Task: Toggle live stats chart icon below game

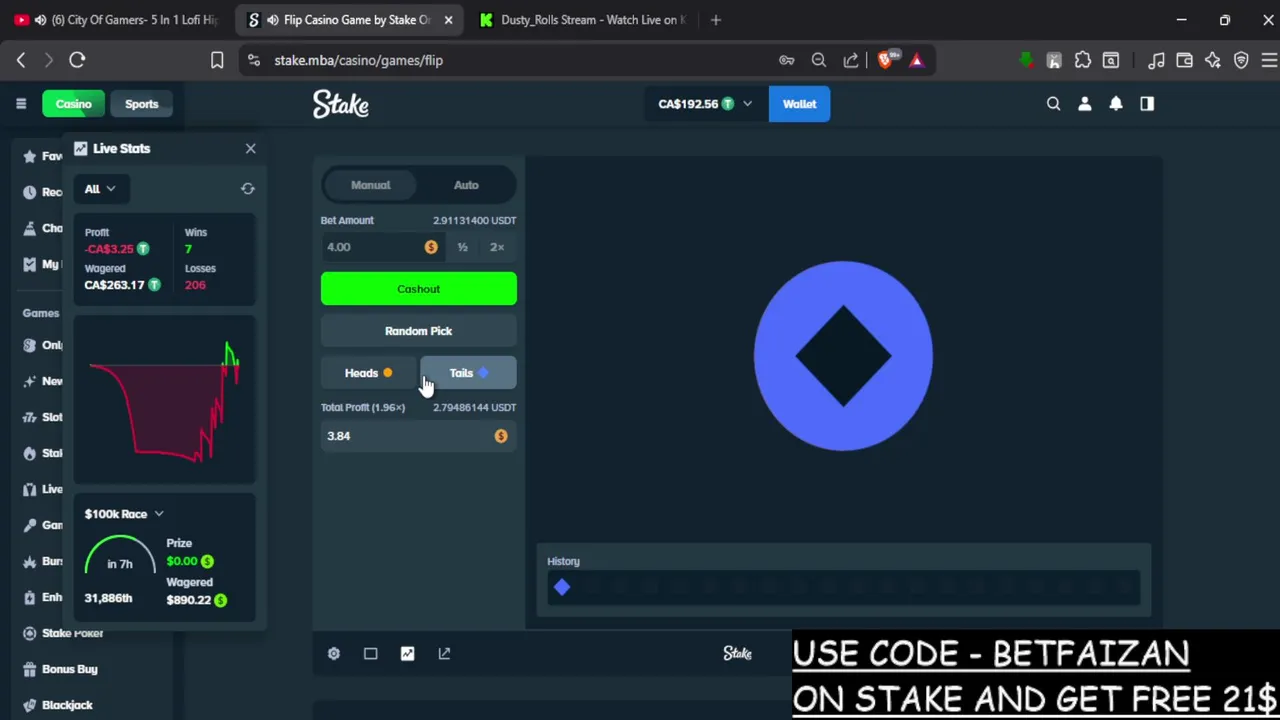Action: 407,654
